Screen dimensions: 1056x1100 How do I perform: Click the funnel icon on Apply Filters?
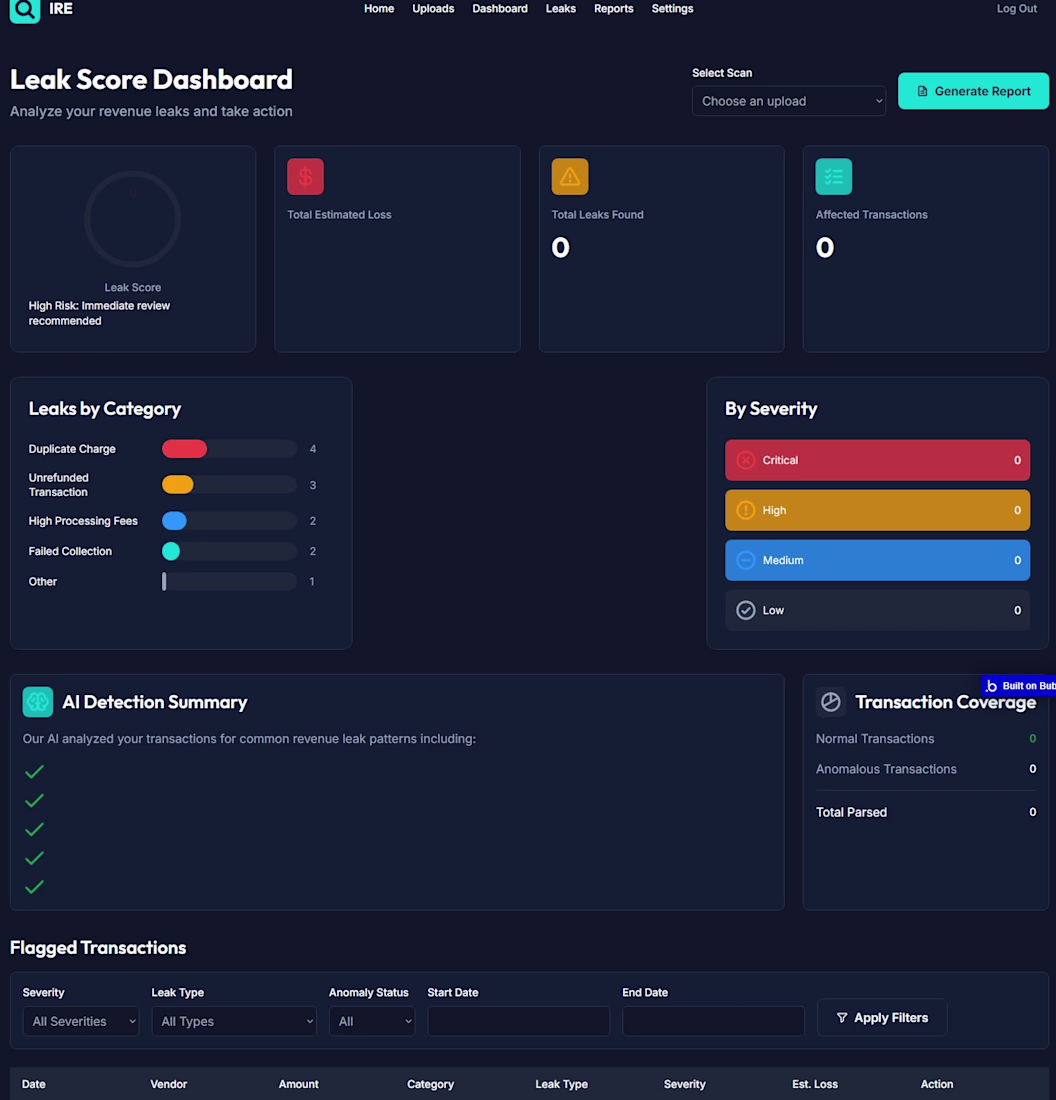(x=842, y=1017)
